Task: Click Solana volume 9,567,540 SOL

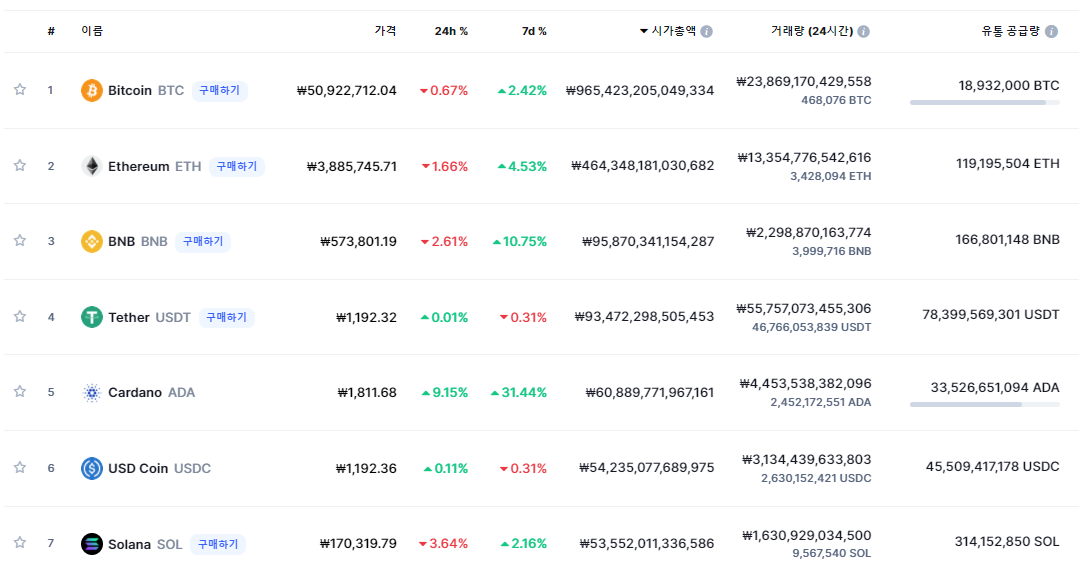Action: pyautogui.click(x=831, y=553)
